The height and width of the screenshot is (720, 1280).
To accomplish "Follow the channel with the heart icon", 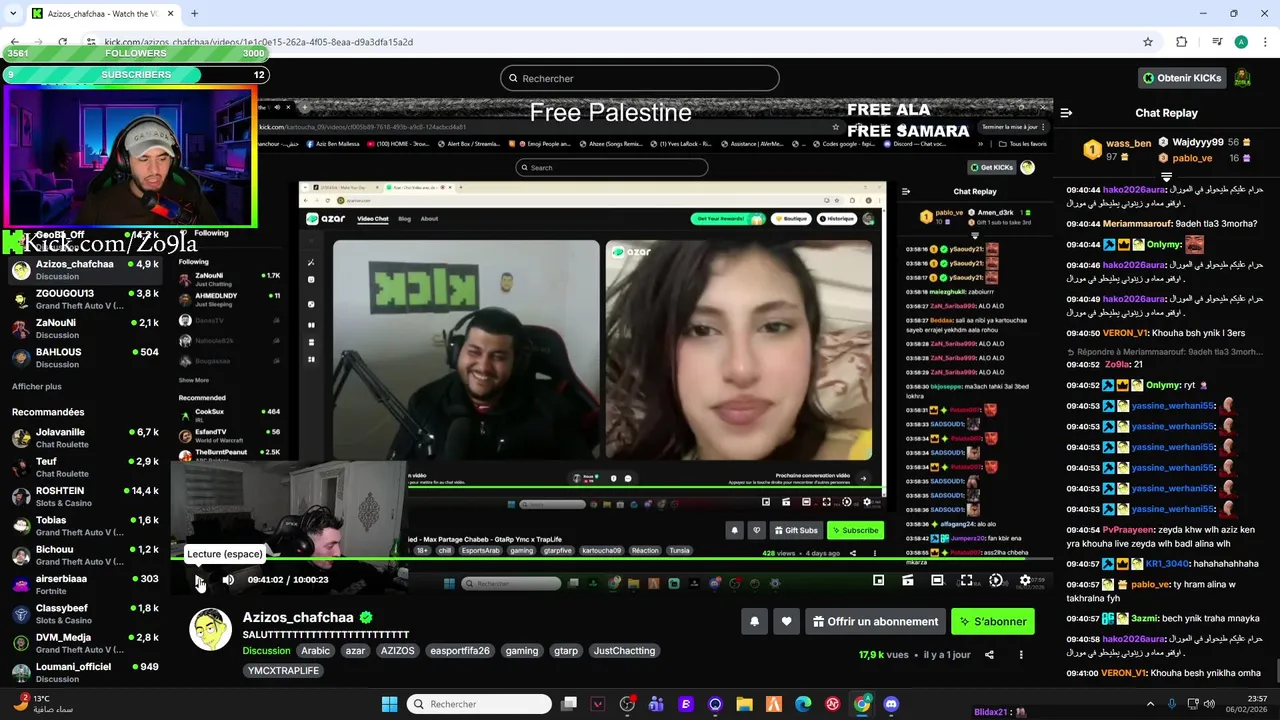I will [786, 621].
